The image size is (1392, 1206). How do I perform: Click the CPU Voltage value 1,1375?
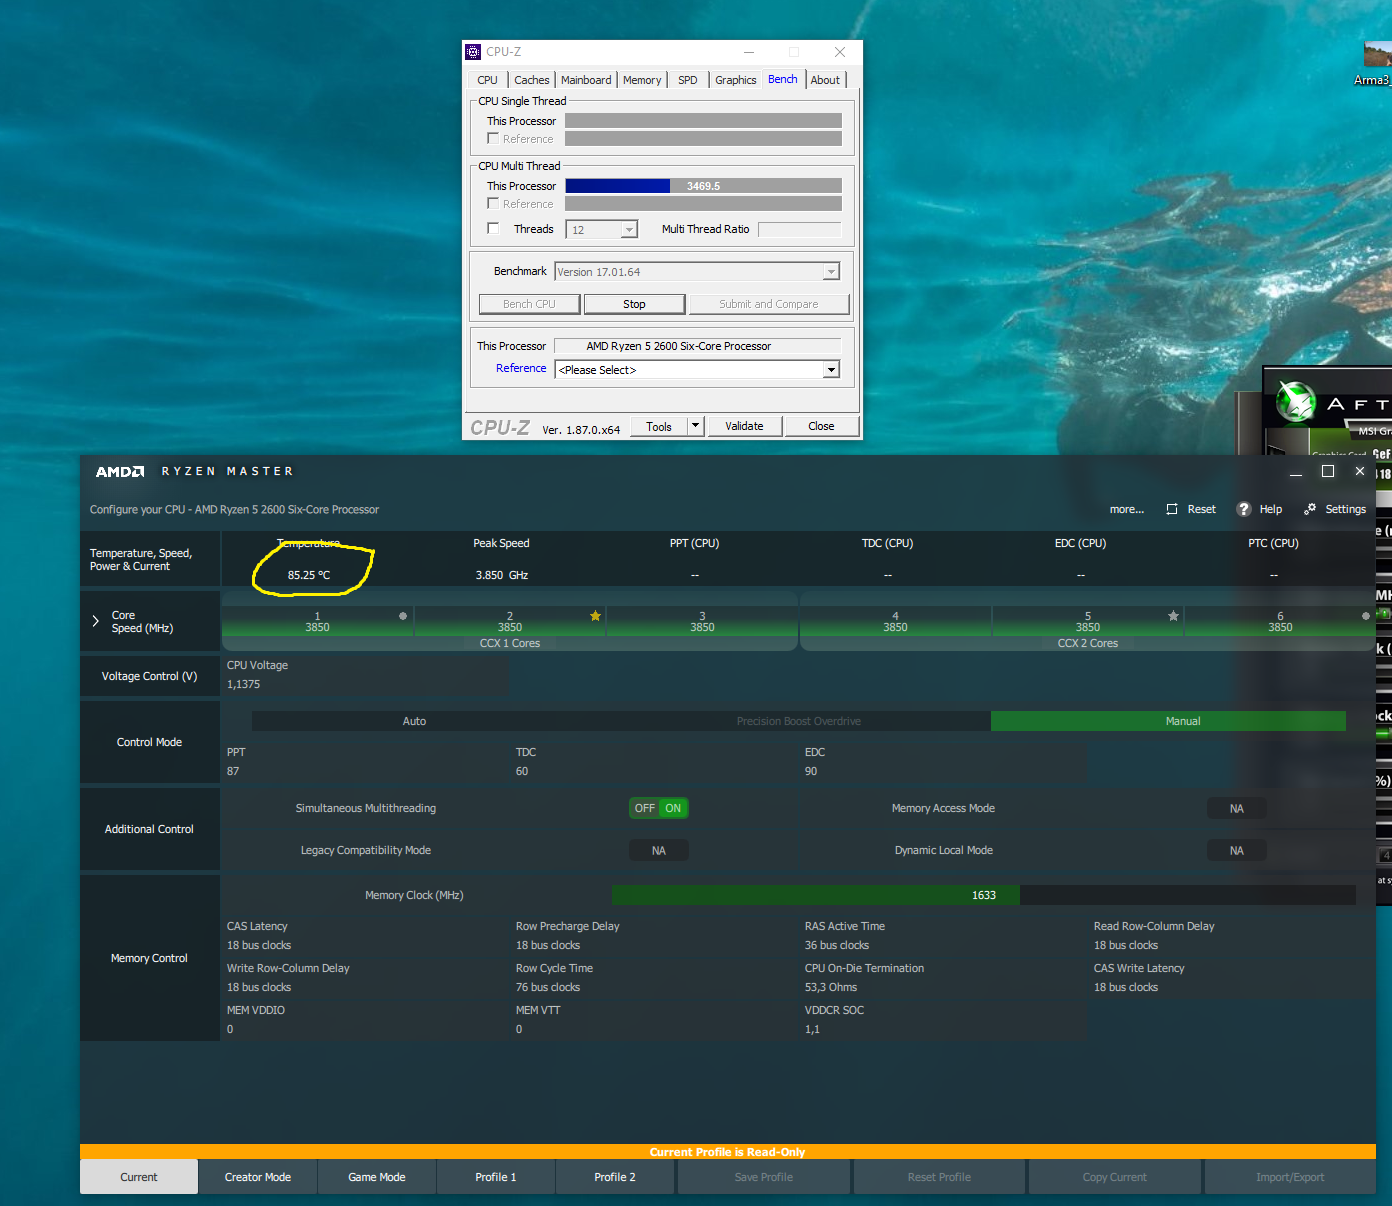(244, 684)
